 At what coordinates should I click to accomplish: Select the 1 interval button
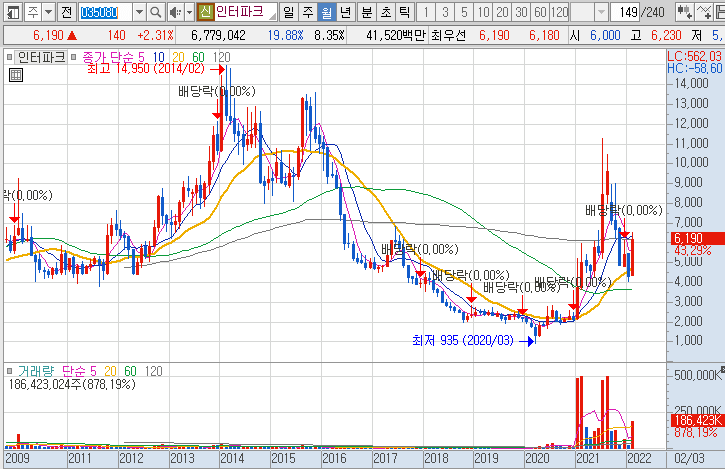pos(426,12)
